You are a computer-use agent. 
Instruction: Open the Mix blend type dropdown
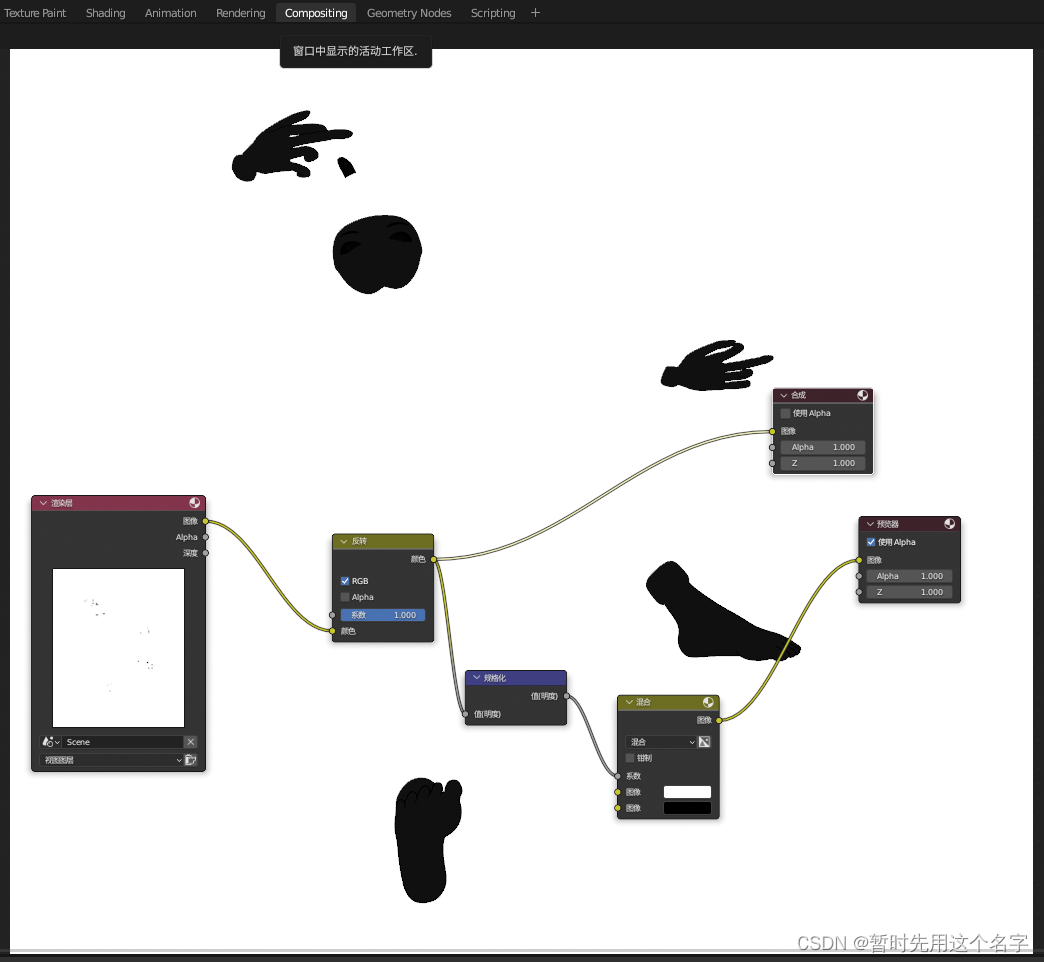click(x=661, y=742)
